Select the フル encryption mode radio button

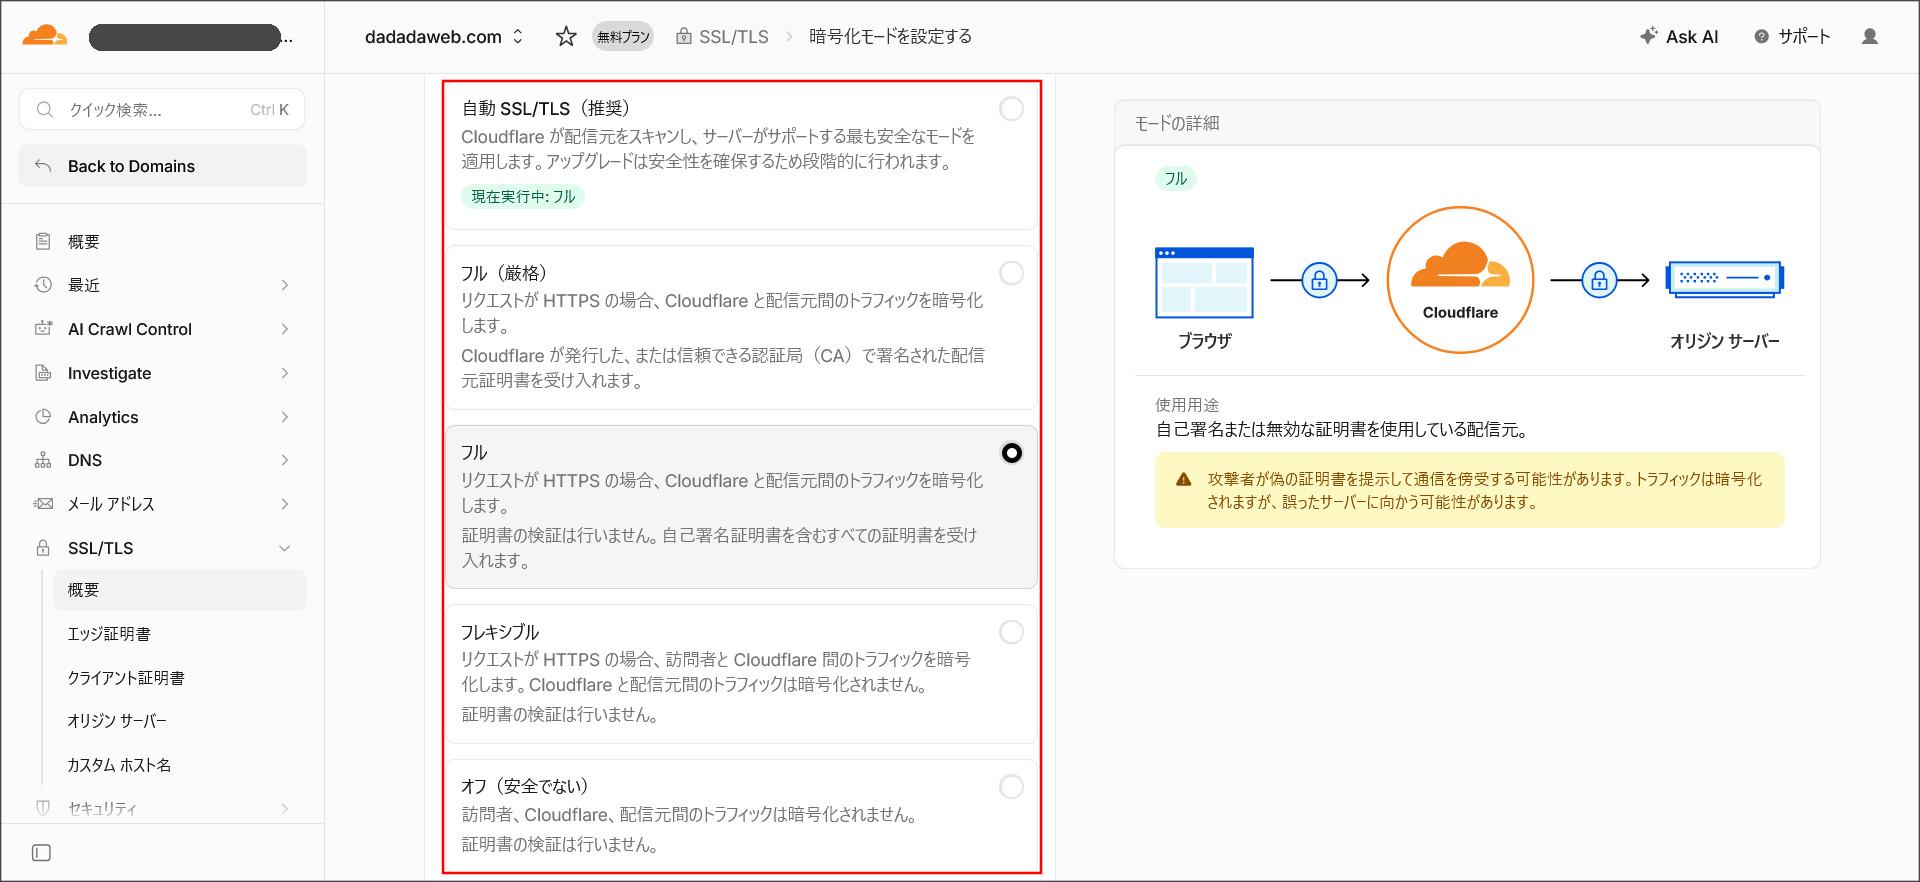1012,453
